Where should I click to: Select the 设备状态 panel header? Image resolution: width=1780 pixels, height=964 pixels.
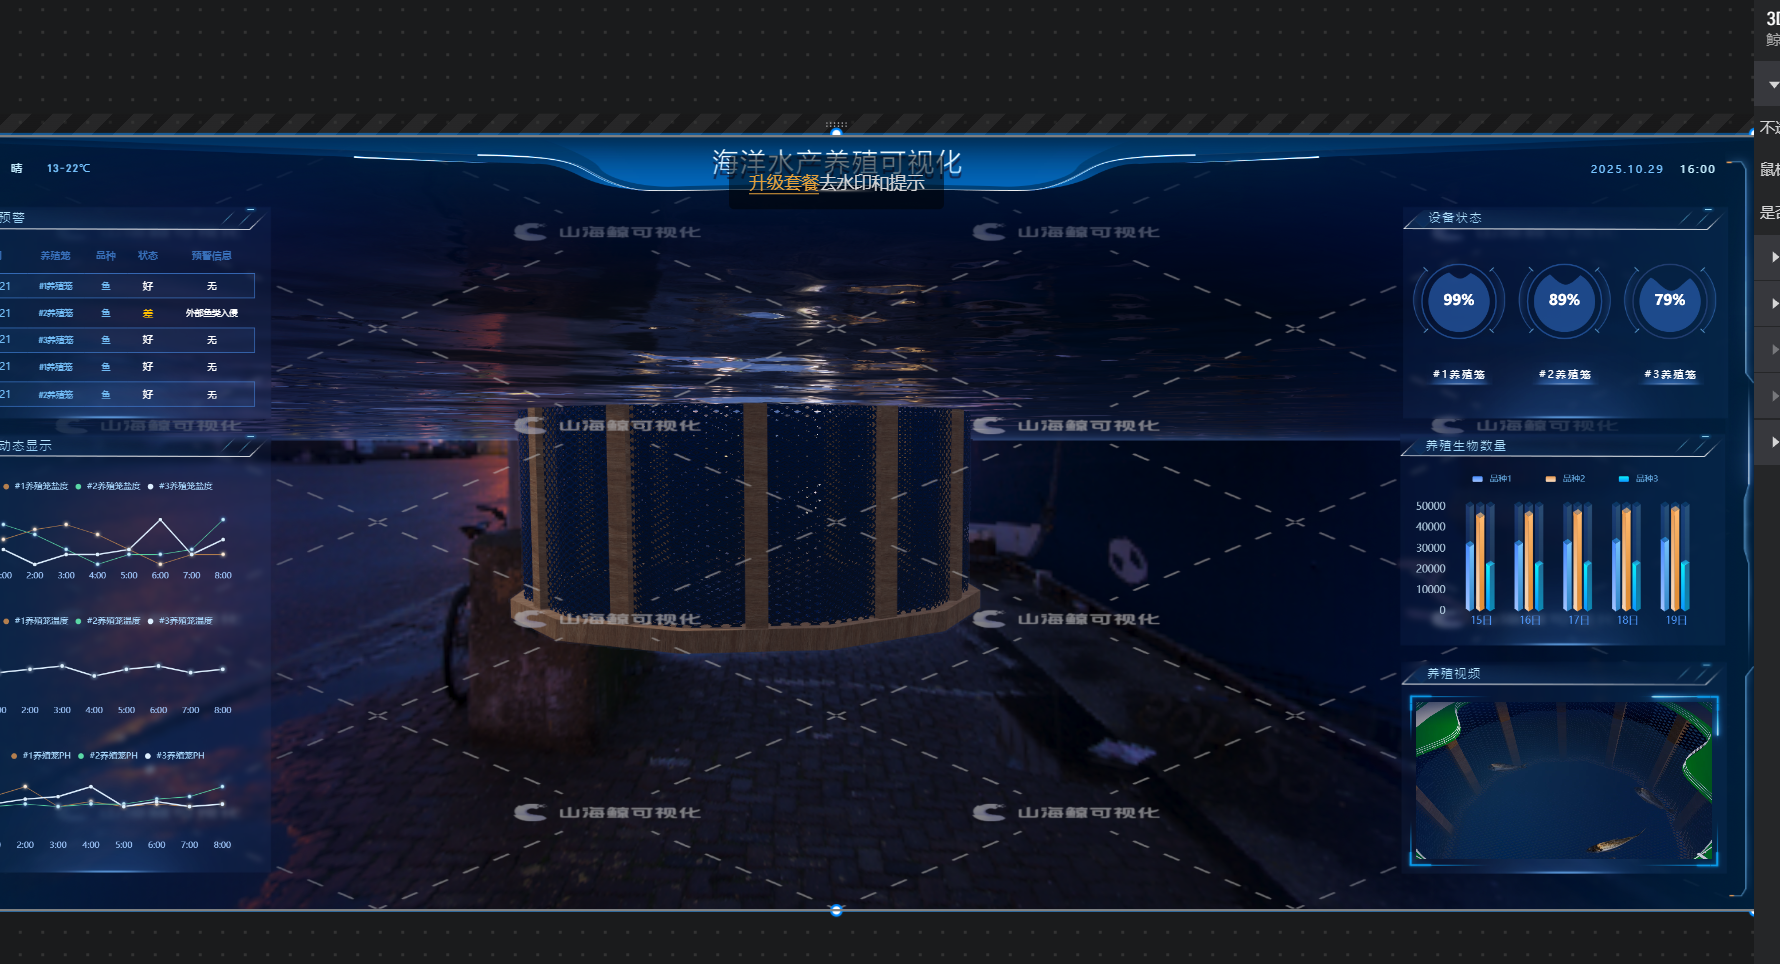pos(1455,218)
